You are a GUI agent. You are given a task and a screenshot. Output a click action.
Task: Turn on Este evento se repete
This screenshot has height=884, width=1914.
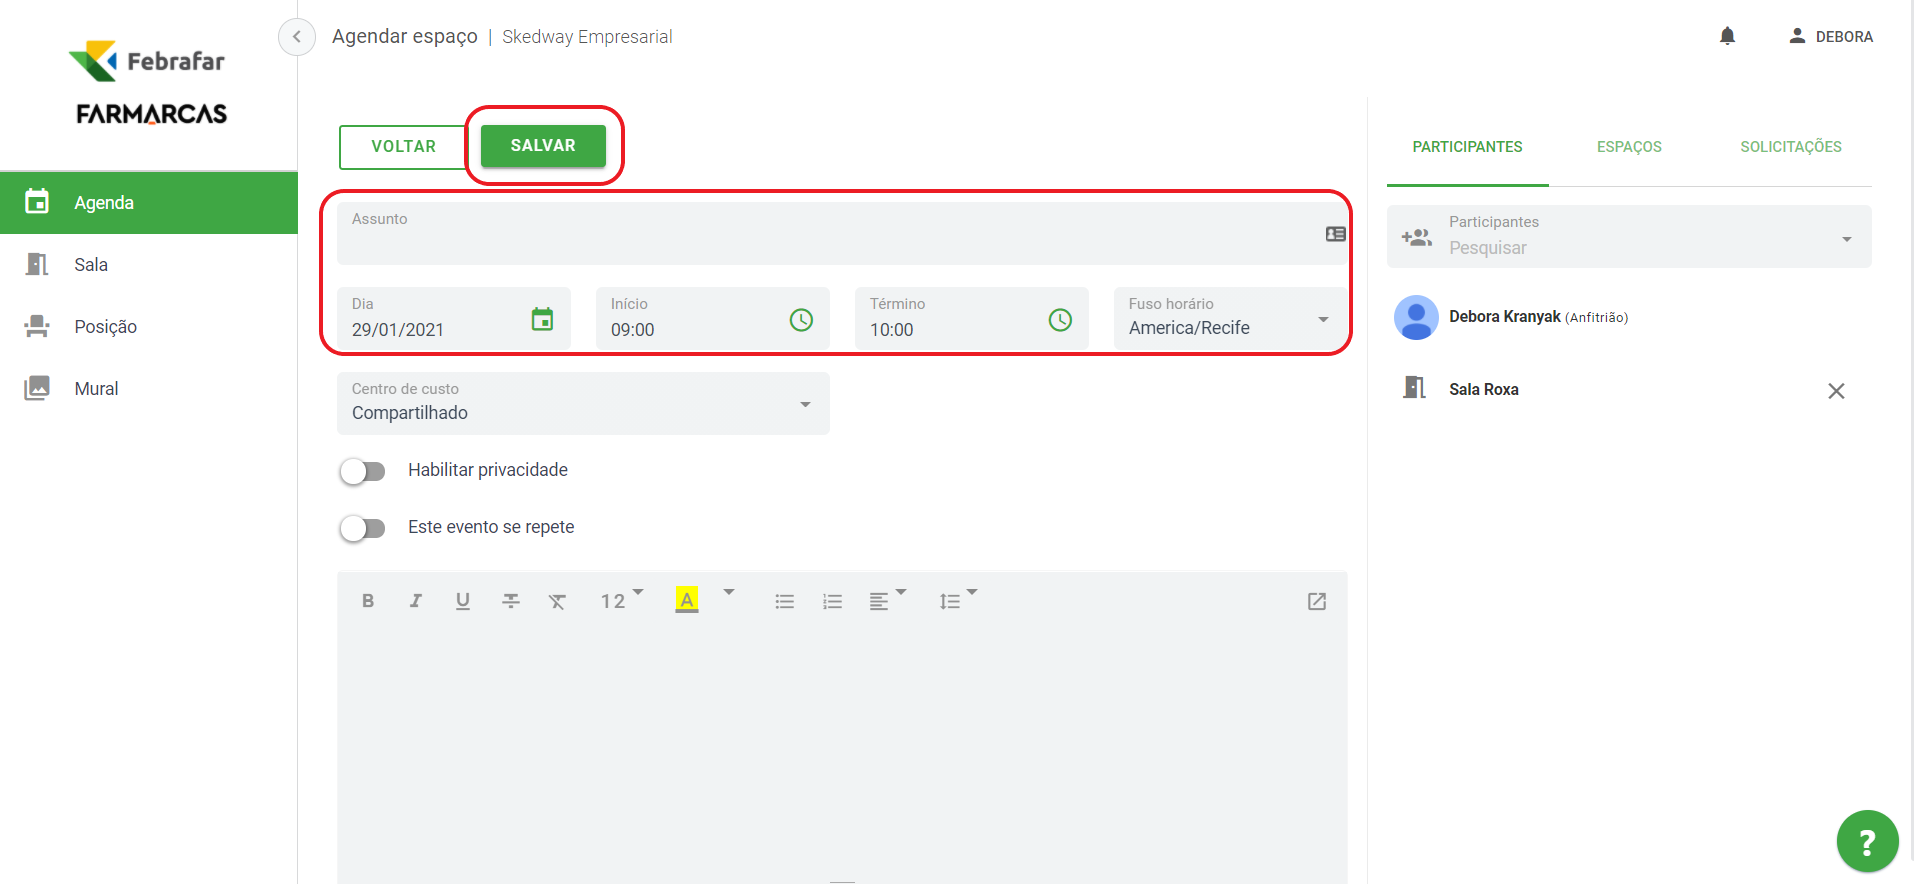click(x=363, y=528)
